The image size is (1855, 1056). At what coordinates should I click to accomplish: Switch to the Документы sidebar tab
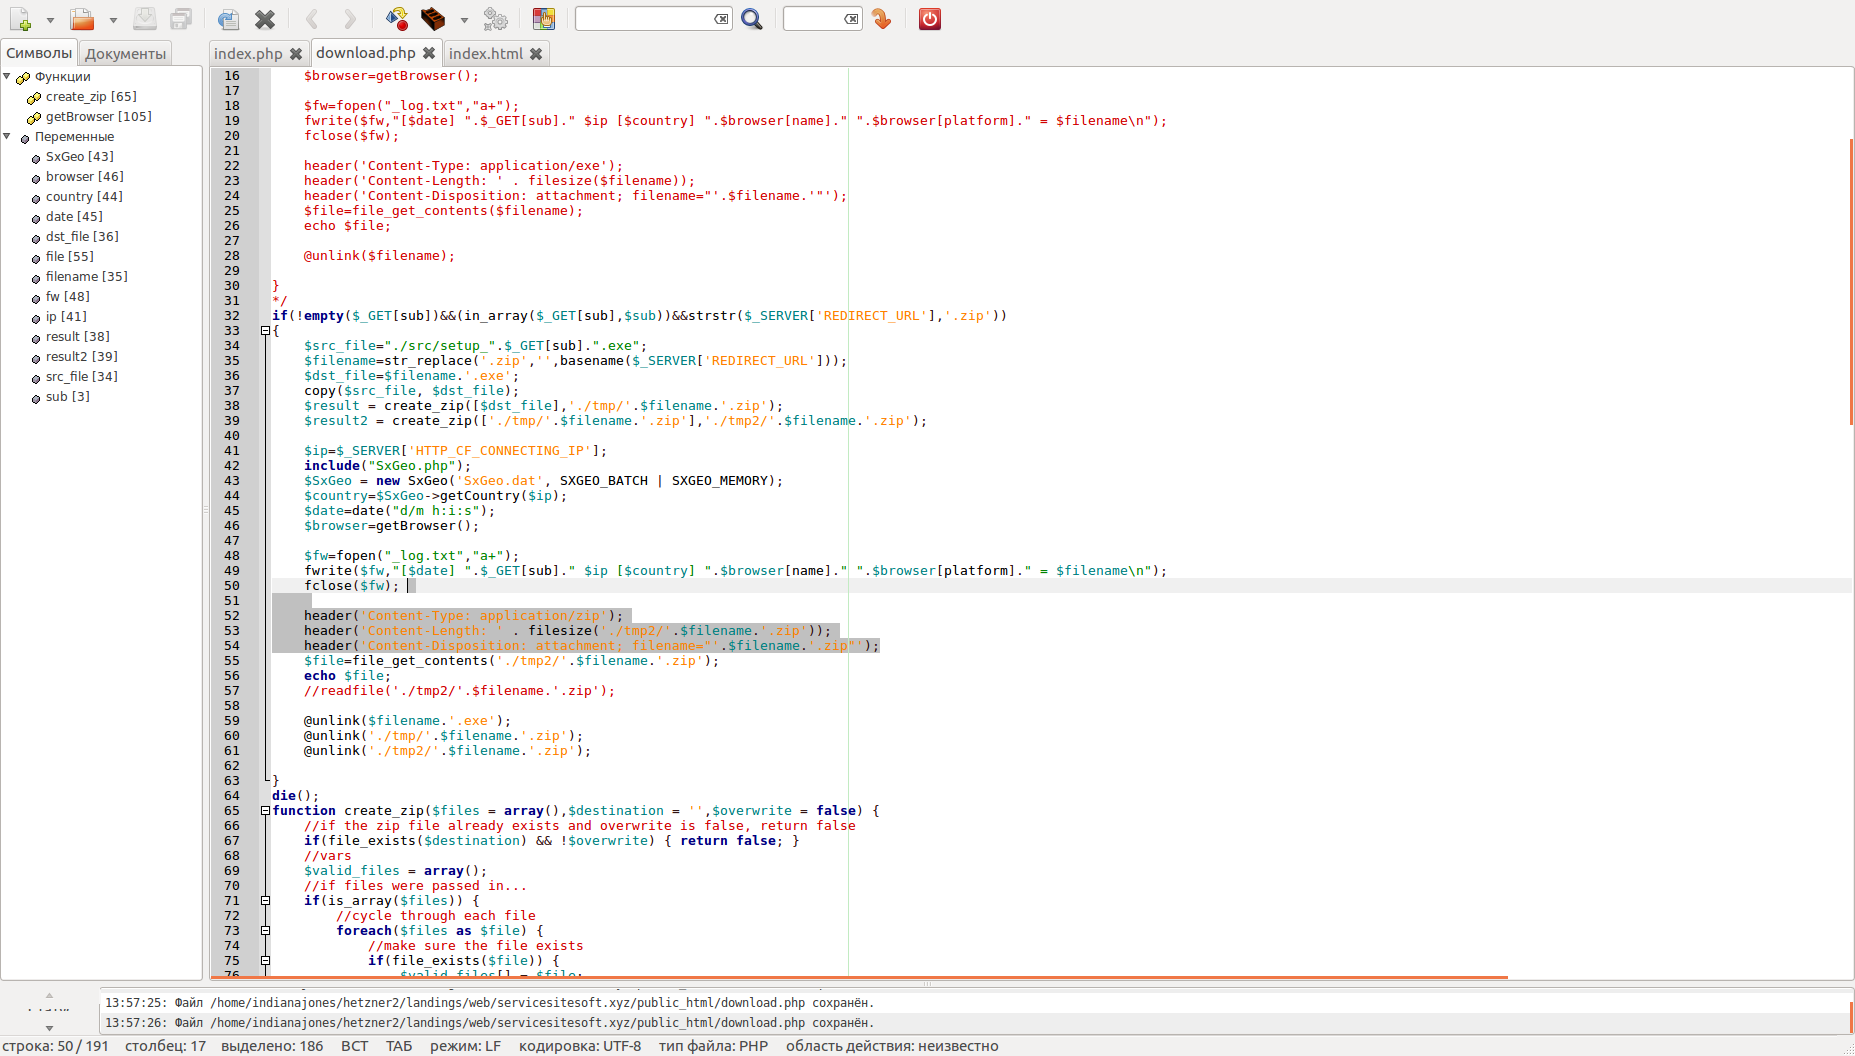[x=125, y=54]
